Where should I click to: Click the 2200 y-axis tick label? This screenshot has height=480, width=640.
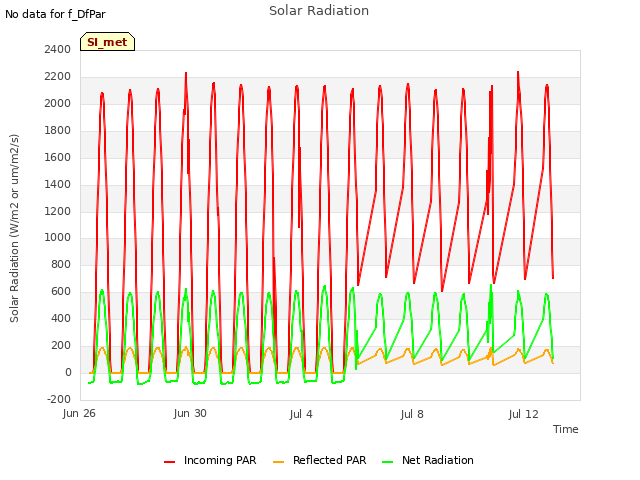(58, 77)
